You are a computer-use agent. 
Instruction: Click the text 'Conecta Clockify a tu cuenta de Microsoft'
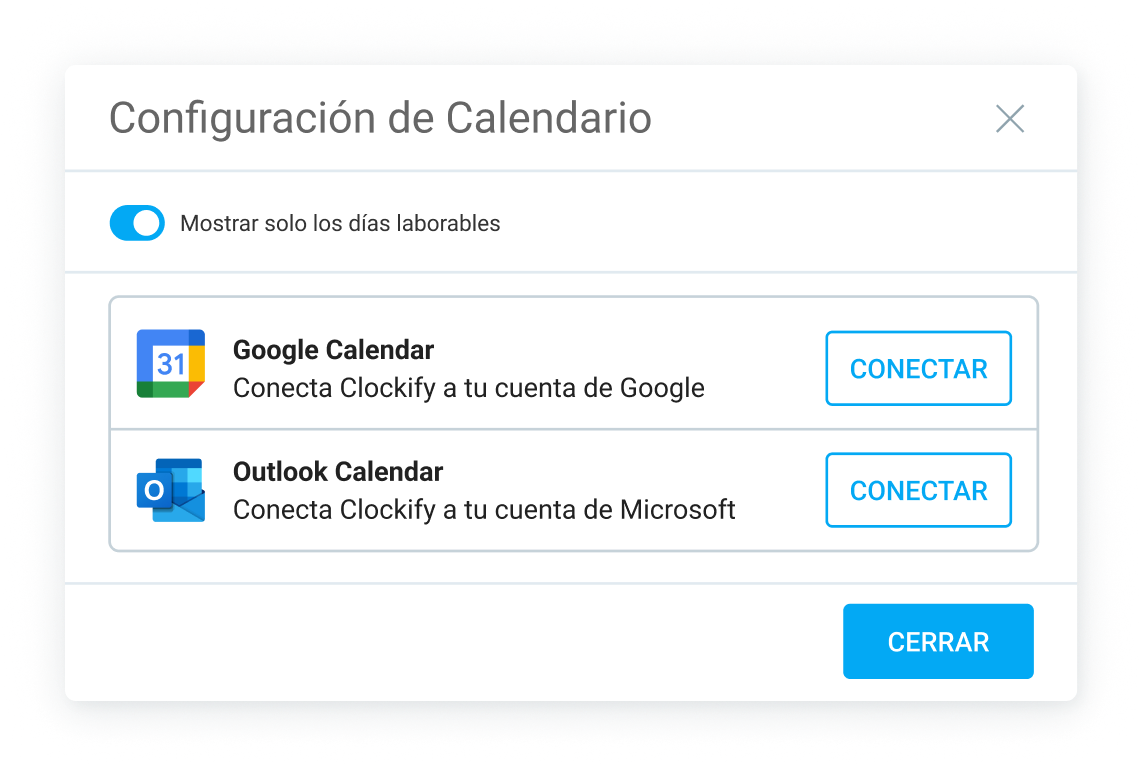(483, 509)
